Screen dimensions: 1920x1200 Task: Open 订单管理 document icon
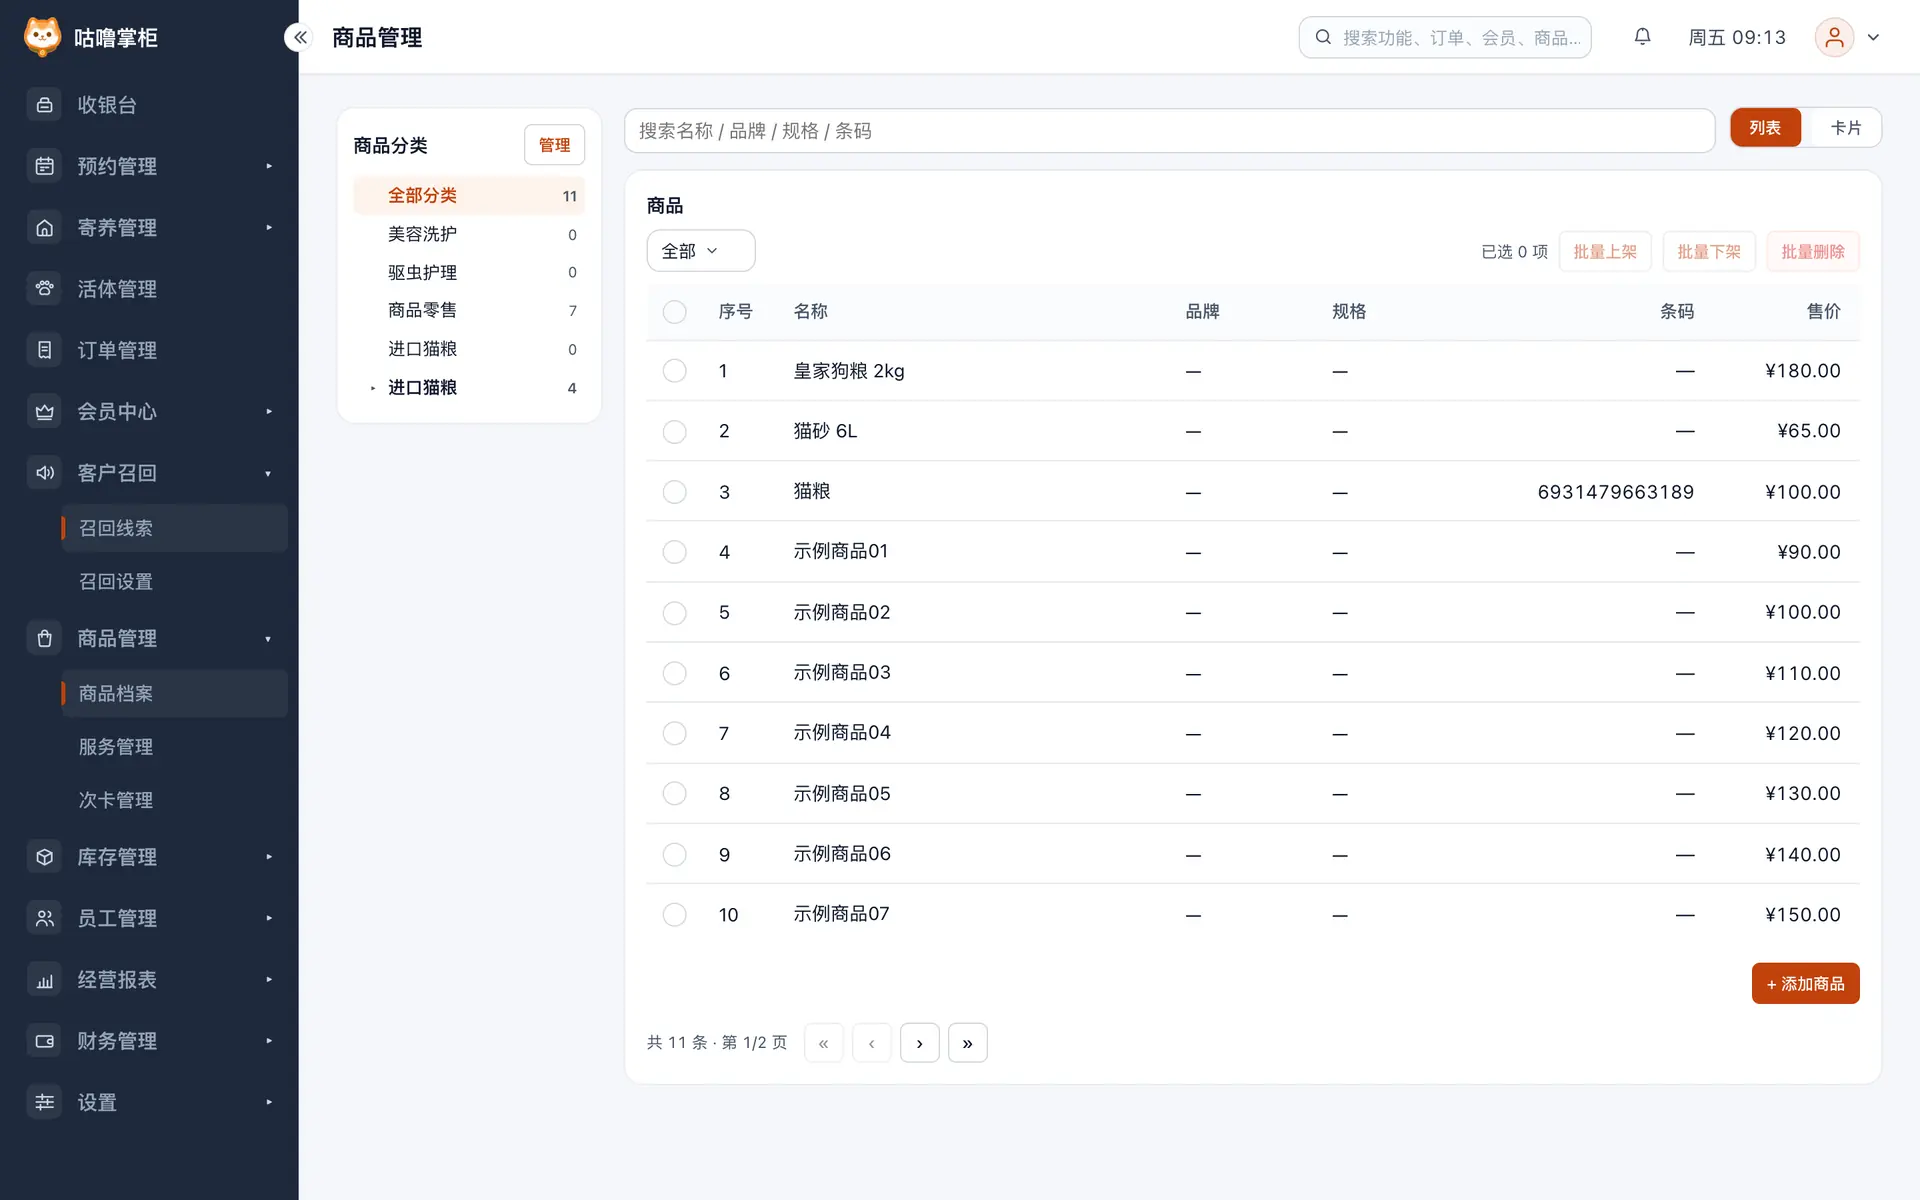[x=45, y=350]
